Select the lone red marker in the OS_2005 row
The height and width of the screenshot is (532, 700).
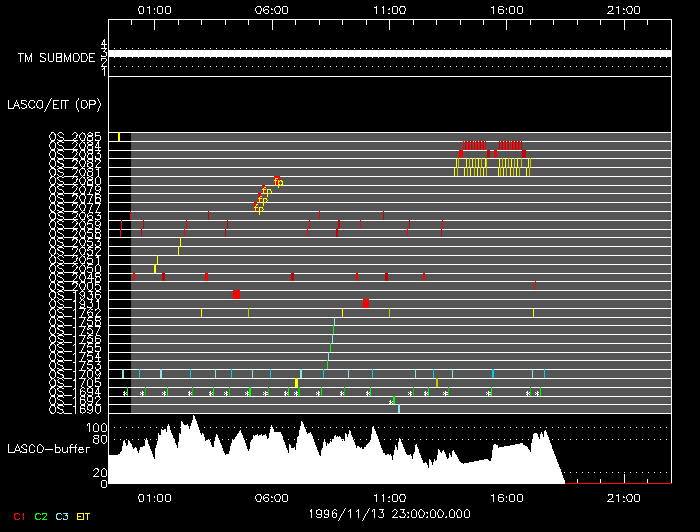535,285
